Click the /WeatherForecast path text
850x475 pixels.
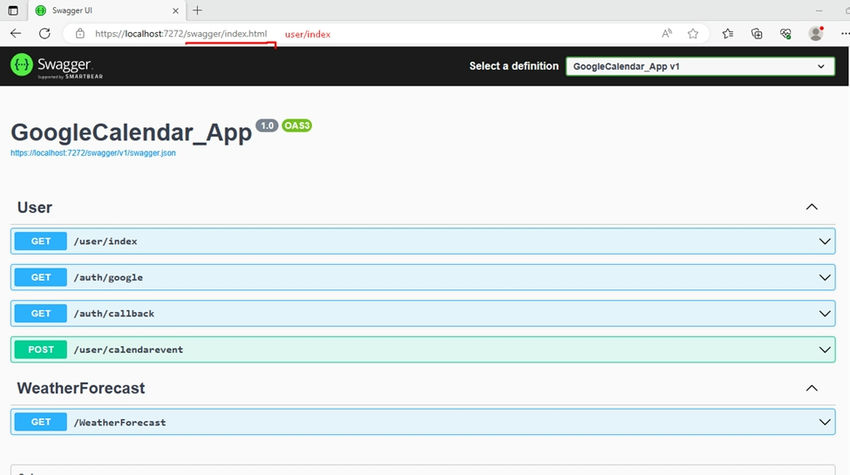(x=120, y=422)
